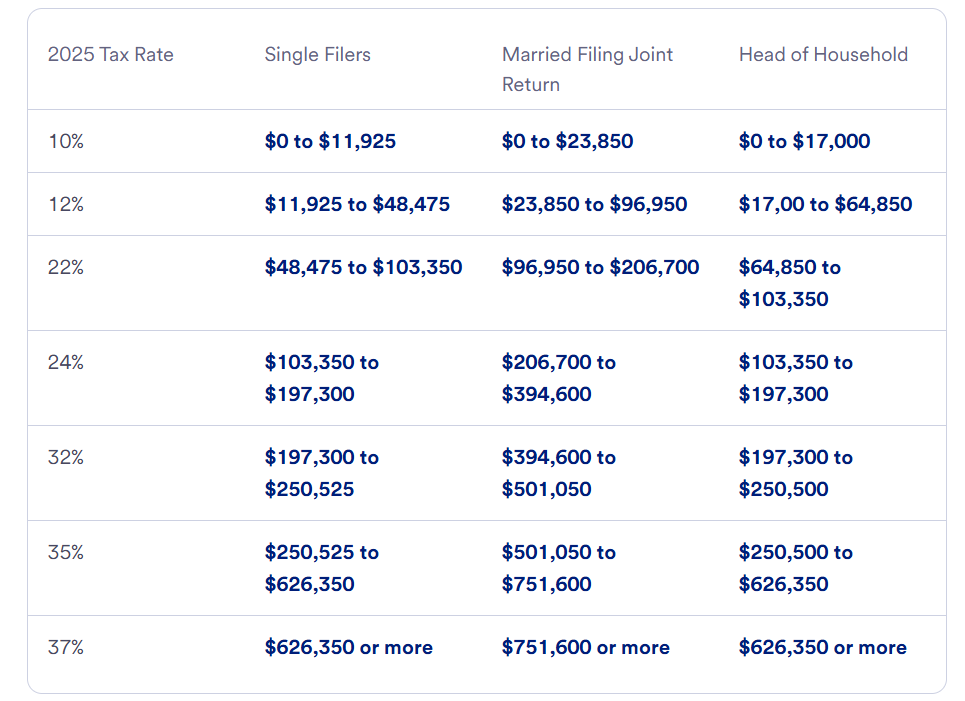Click "$751,600 or more" married cell

585,647
